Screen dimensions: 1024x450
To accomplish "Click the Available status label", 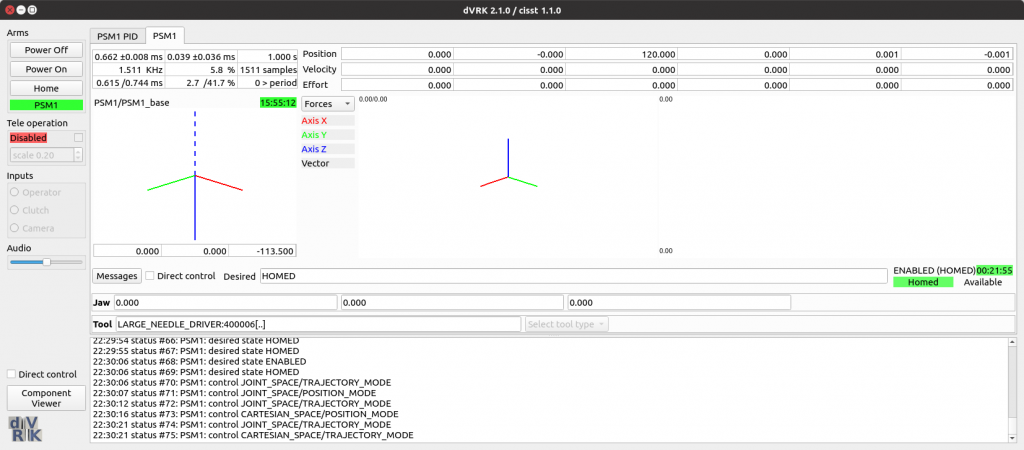I will click(x=983, y=282).
